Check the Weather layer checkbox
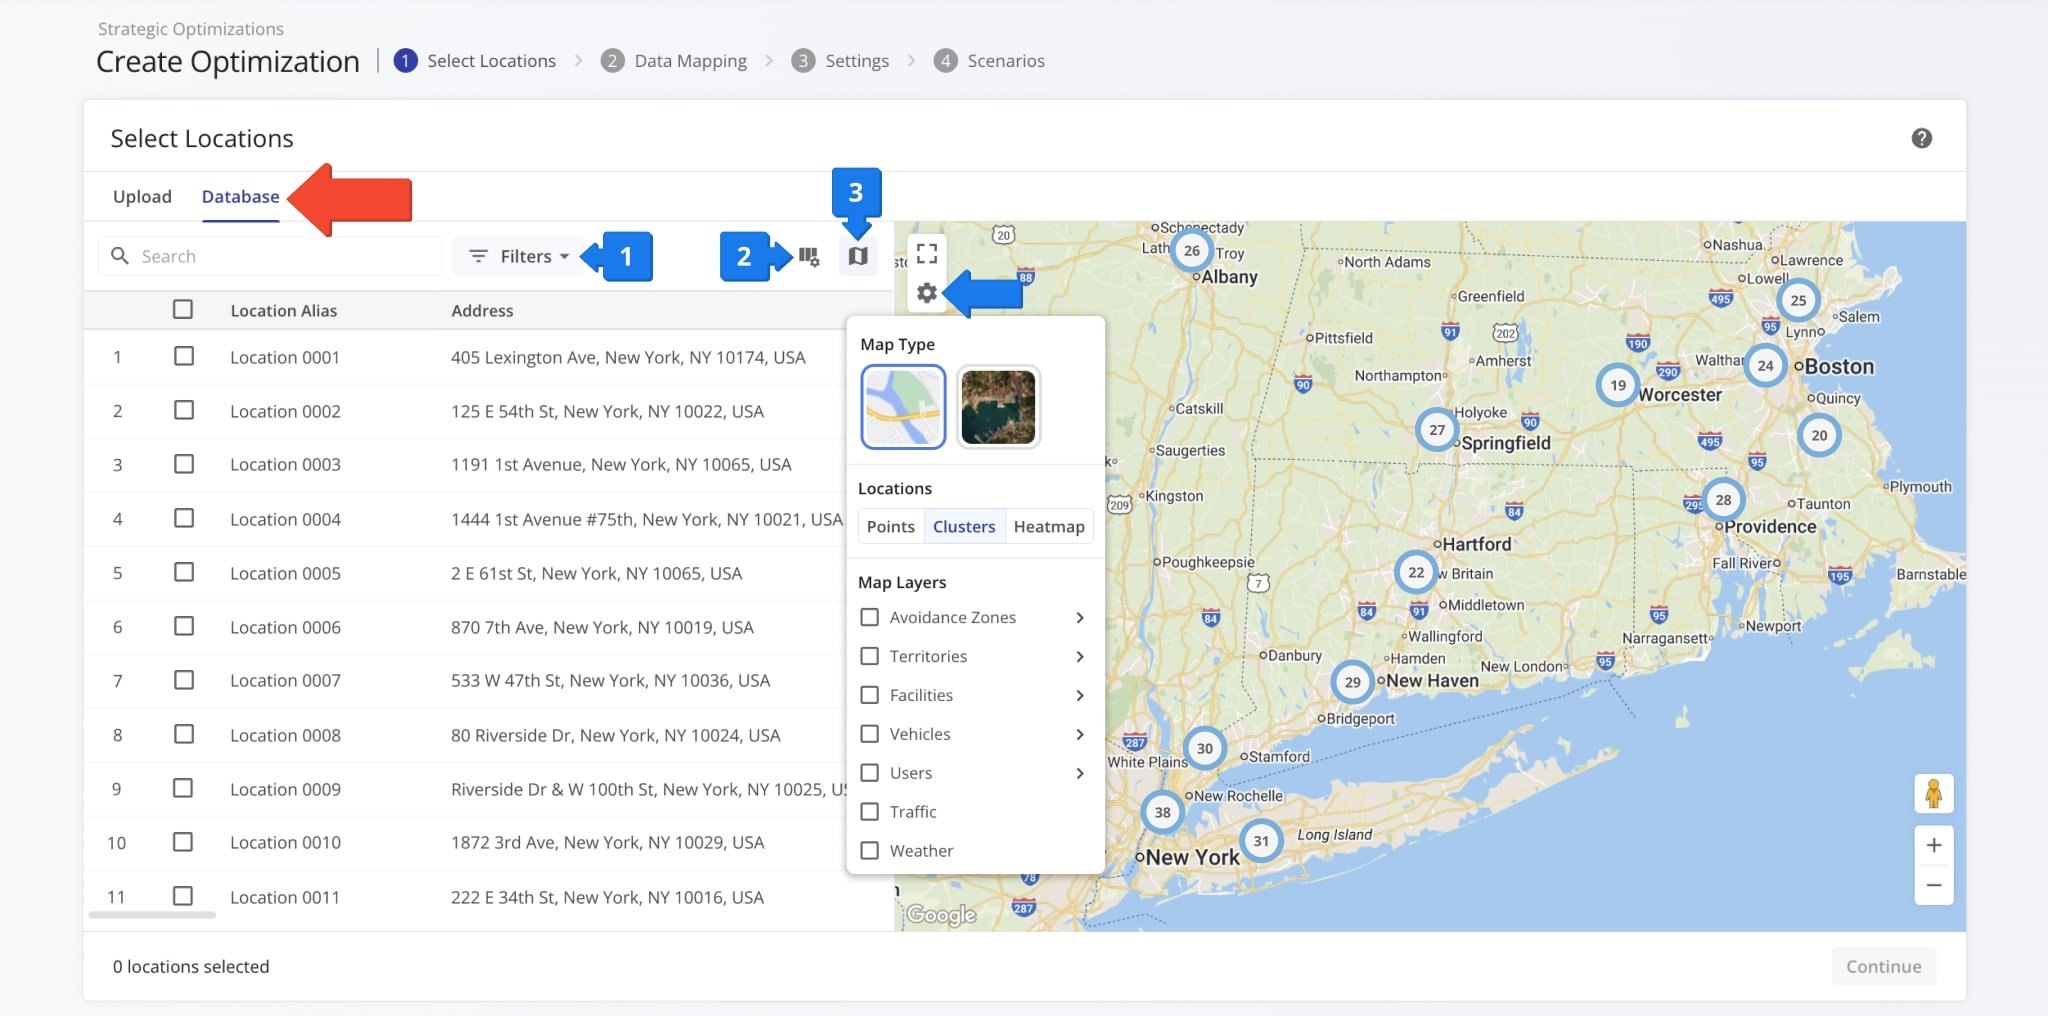The image size is (2048, 1016). pos(870,851)
